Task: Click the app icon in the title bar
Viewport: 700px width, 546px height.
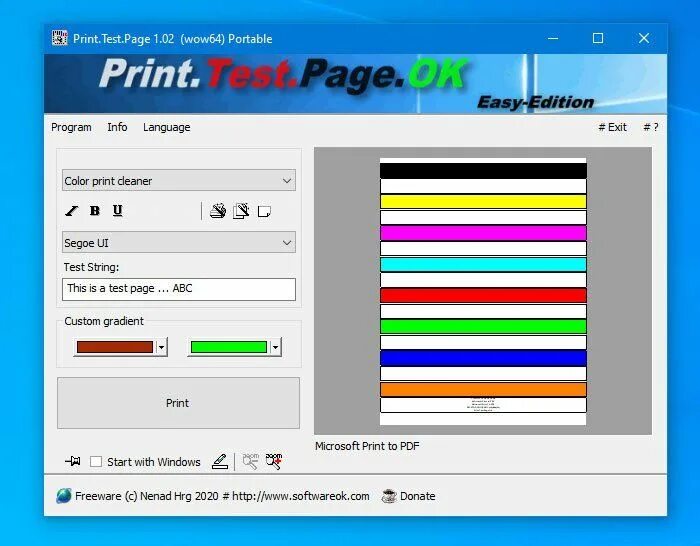Action: (x=59, y=38)
